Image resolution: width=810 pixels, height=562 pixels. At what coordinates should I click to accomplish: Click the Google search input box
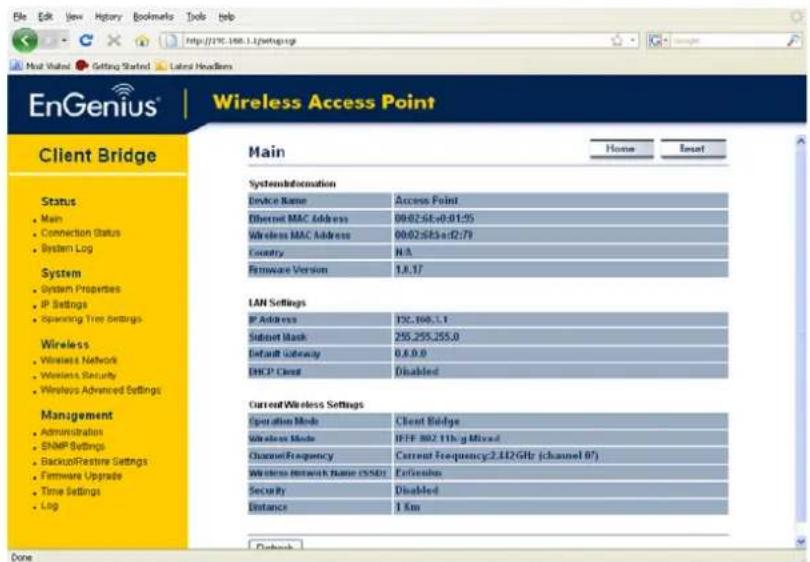click(x=728, y=40)
